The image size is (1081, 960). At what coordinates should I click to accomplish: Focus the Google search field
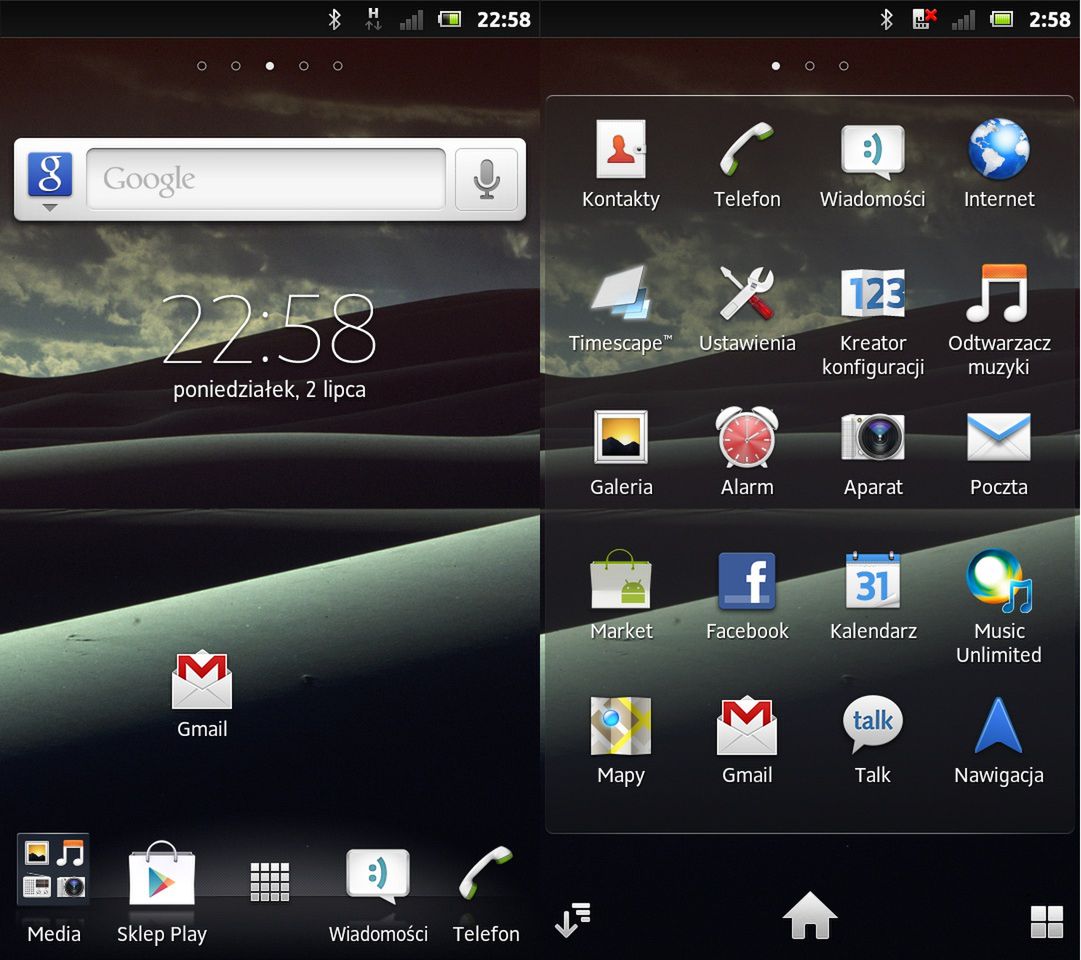tap(266, 179)
